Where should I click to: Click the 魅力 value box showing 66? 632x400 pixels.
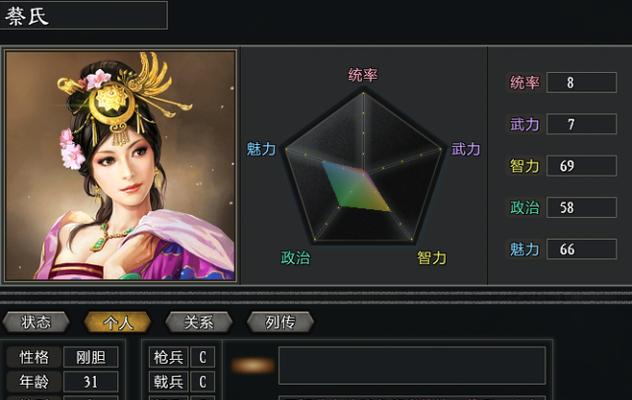point(582,249)
